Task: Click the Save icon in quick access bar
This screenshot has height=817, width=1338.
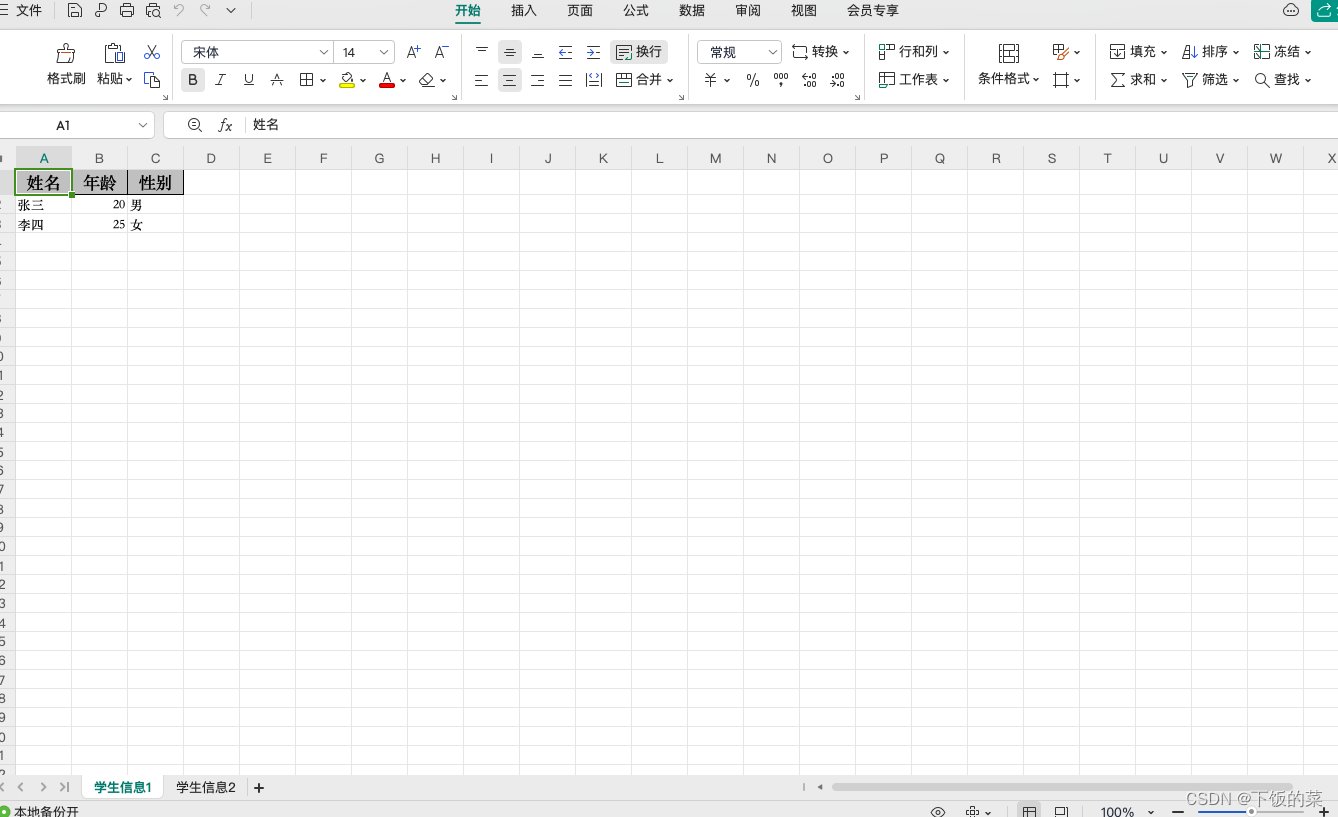Action: point(75,11)
